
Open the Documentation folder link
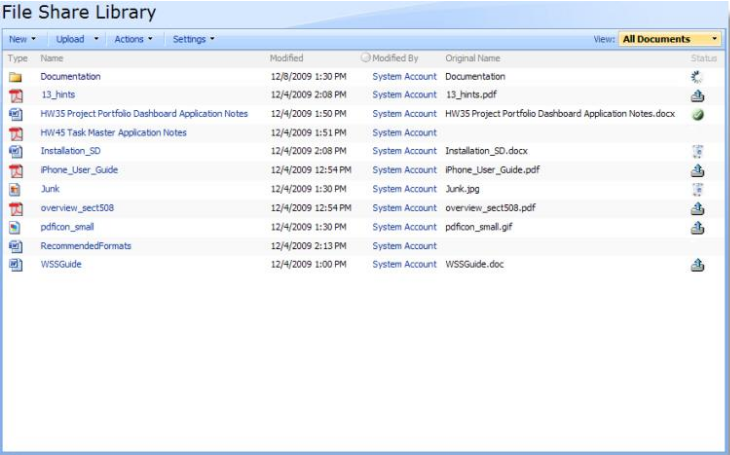pyautogui.click(x=70, y=76)
